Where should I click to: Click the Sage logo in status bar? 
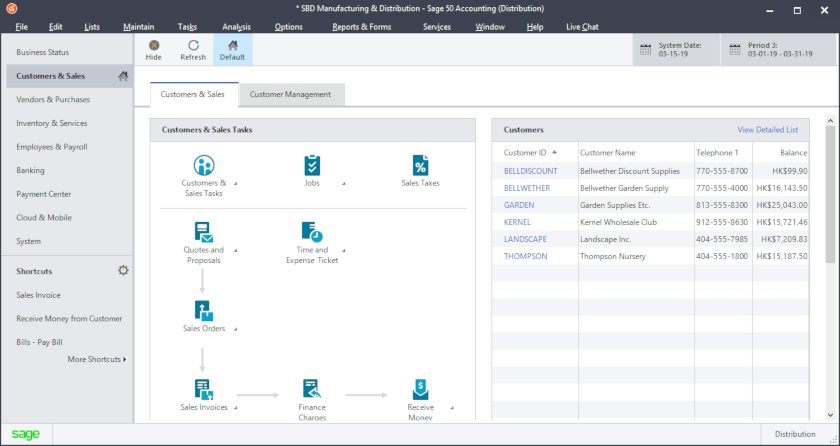tap(26, 434)
